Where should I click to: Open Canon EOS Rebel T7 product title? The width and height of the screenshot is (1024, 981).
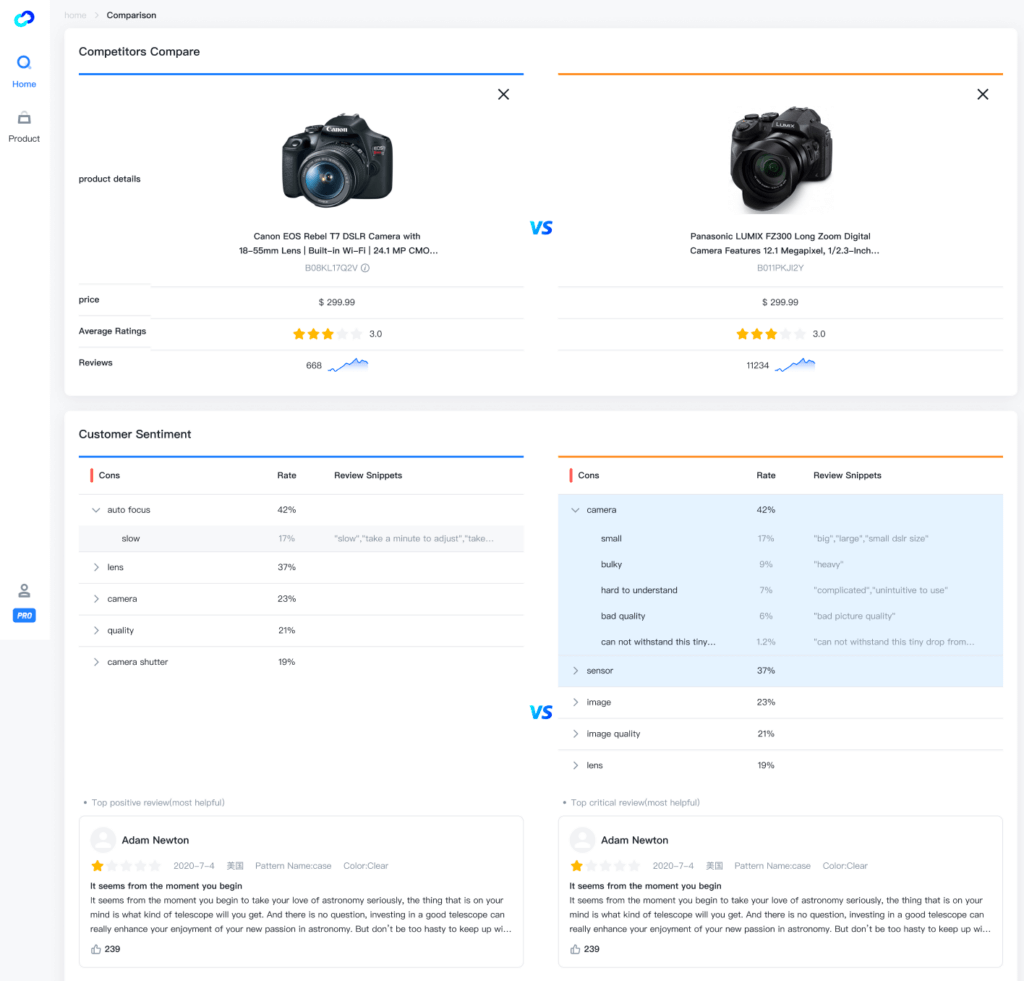337,243
